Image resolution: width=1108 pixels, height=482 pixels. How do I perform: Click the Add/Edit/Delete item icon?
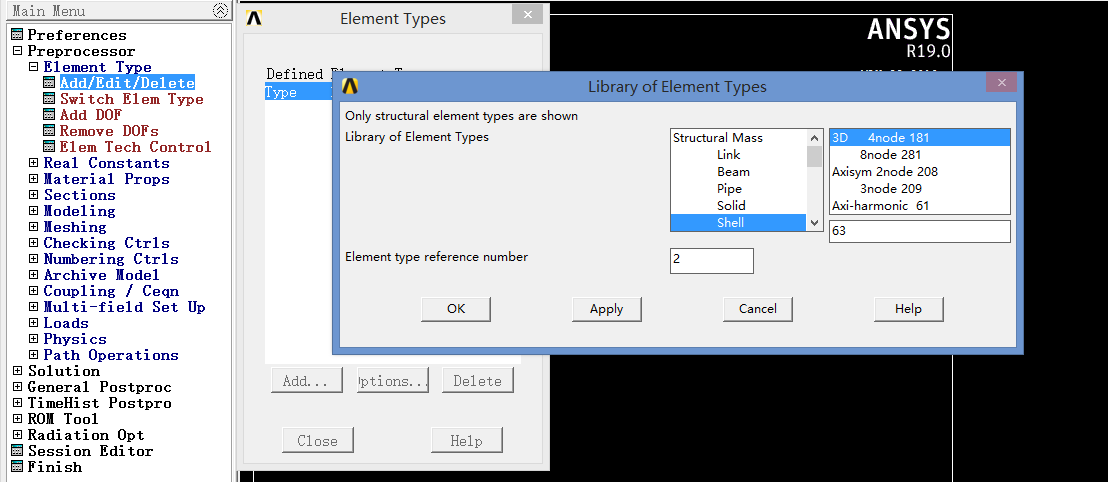tap(49, 83)
